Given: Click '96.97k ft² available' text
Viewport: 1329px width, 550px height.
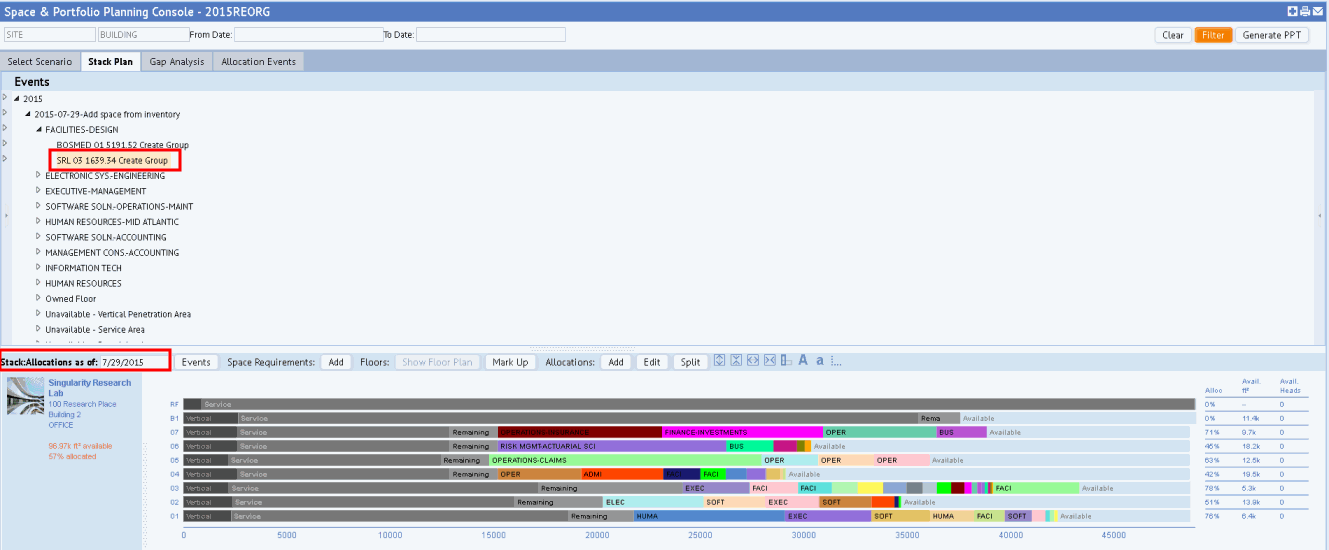Looking at the screenshot, I should point(80,446).
